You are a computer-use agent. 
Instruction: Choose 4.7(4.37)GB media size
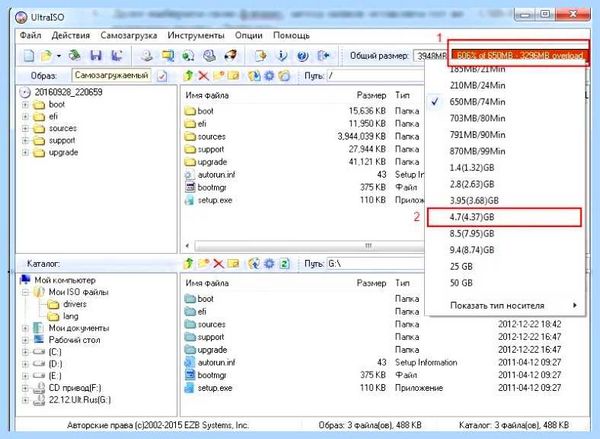click(x=505, y=217)
